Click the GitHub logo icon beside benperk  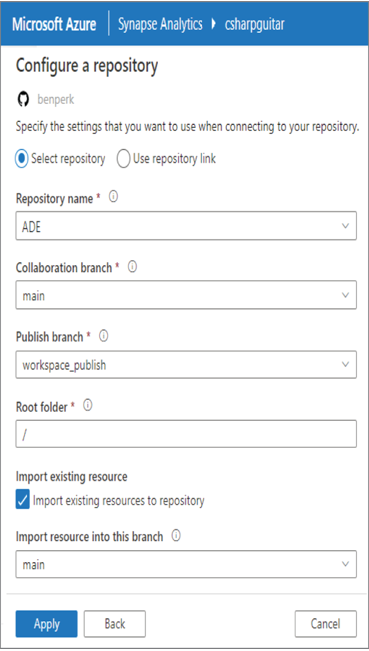click(x=23, y=100)
